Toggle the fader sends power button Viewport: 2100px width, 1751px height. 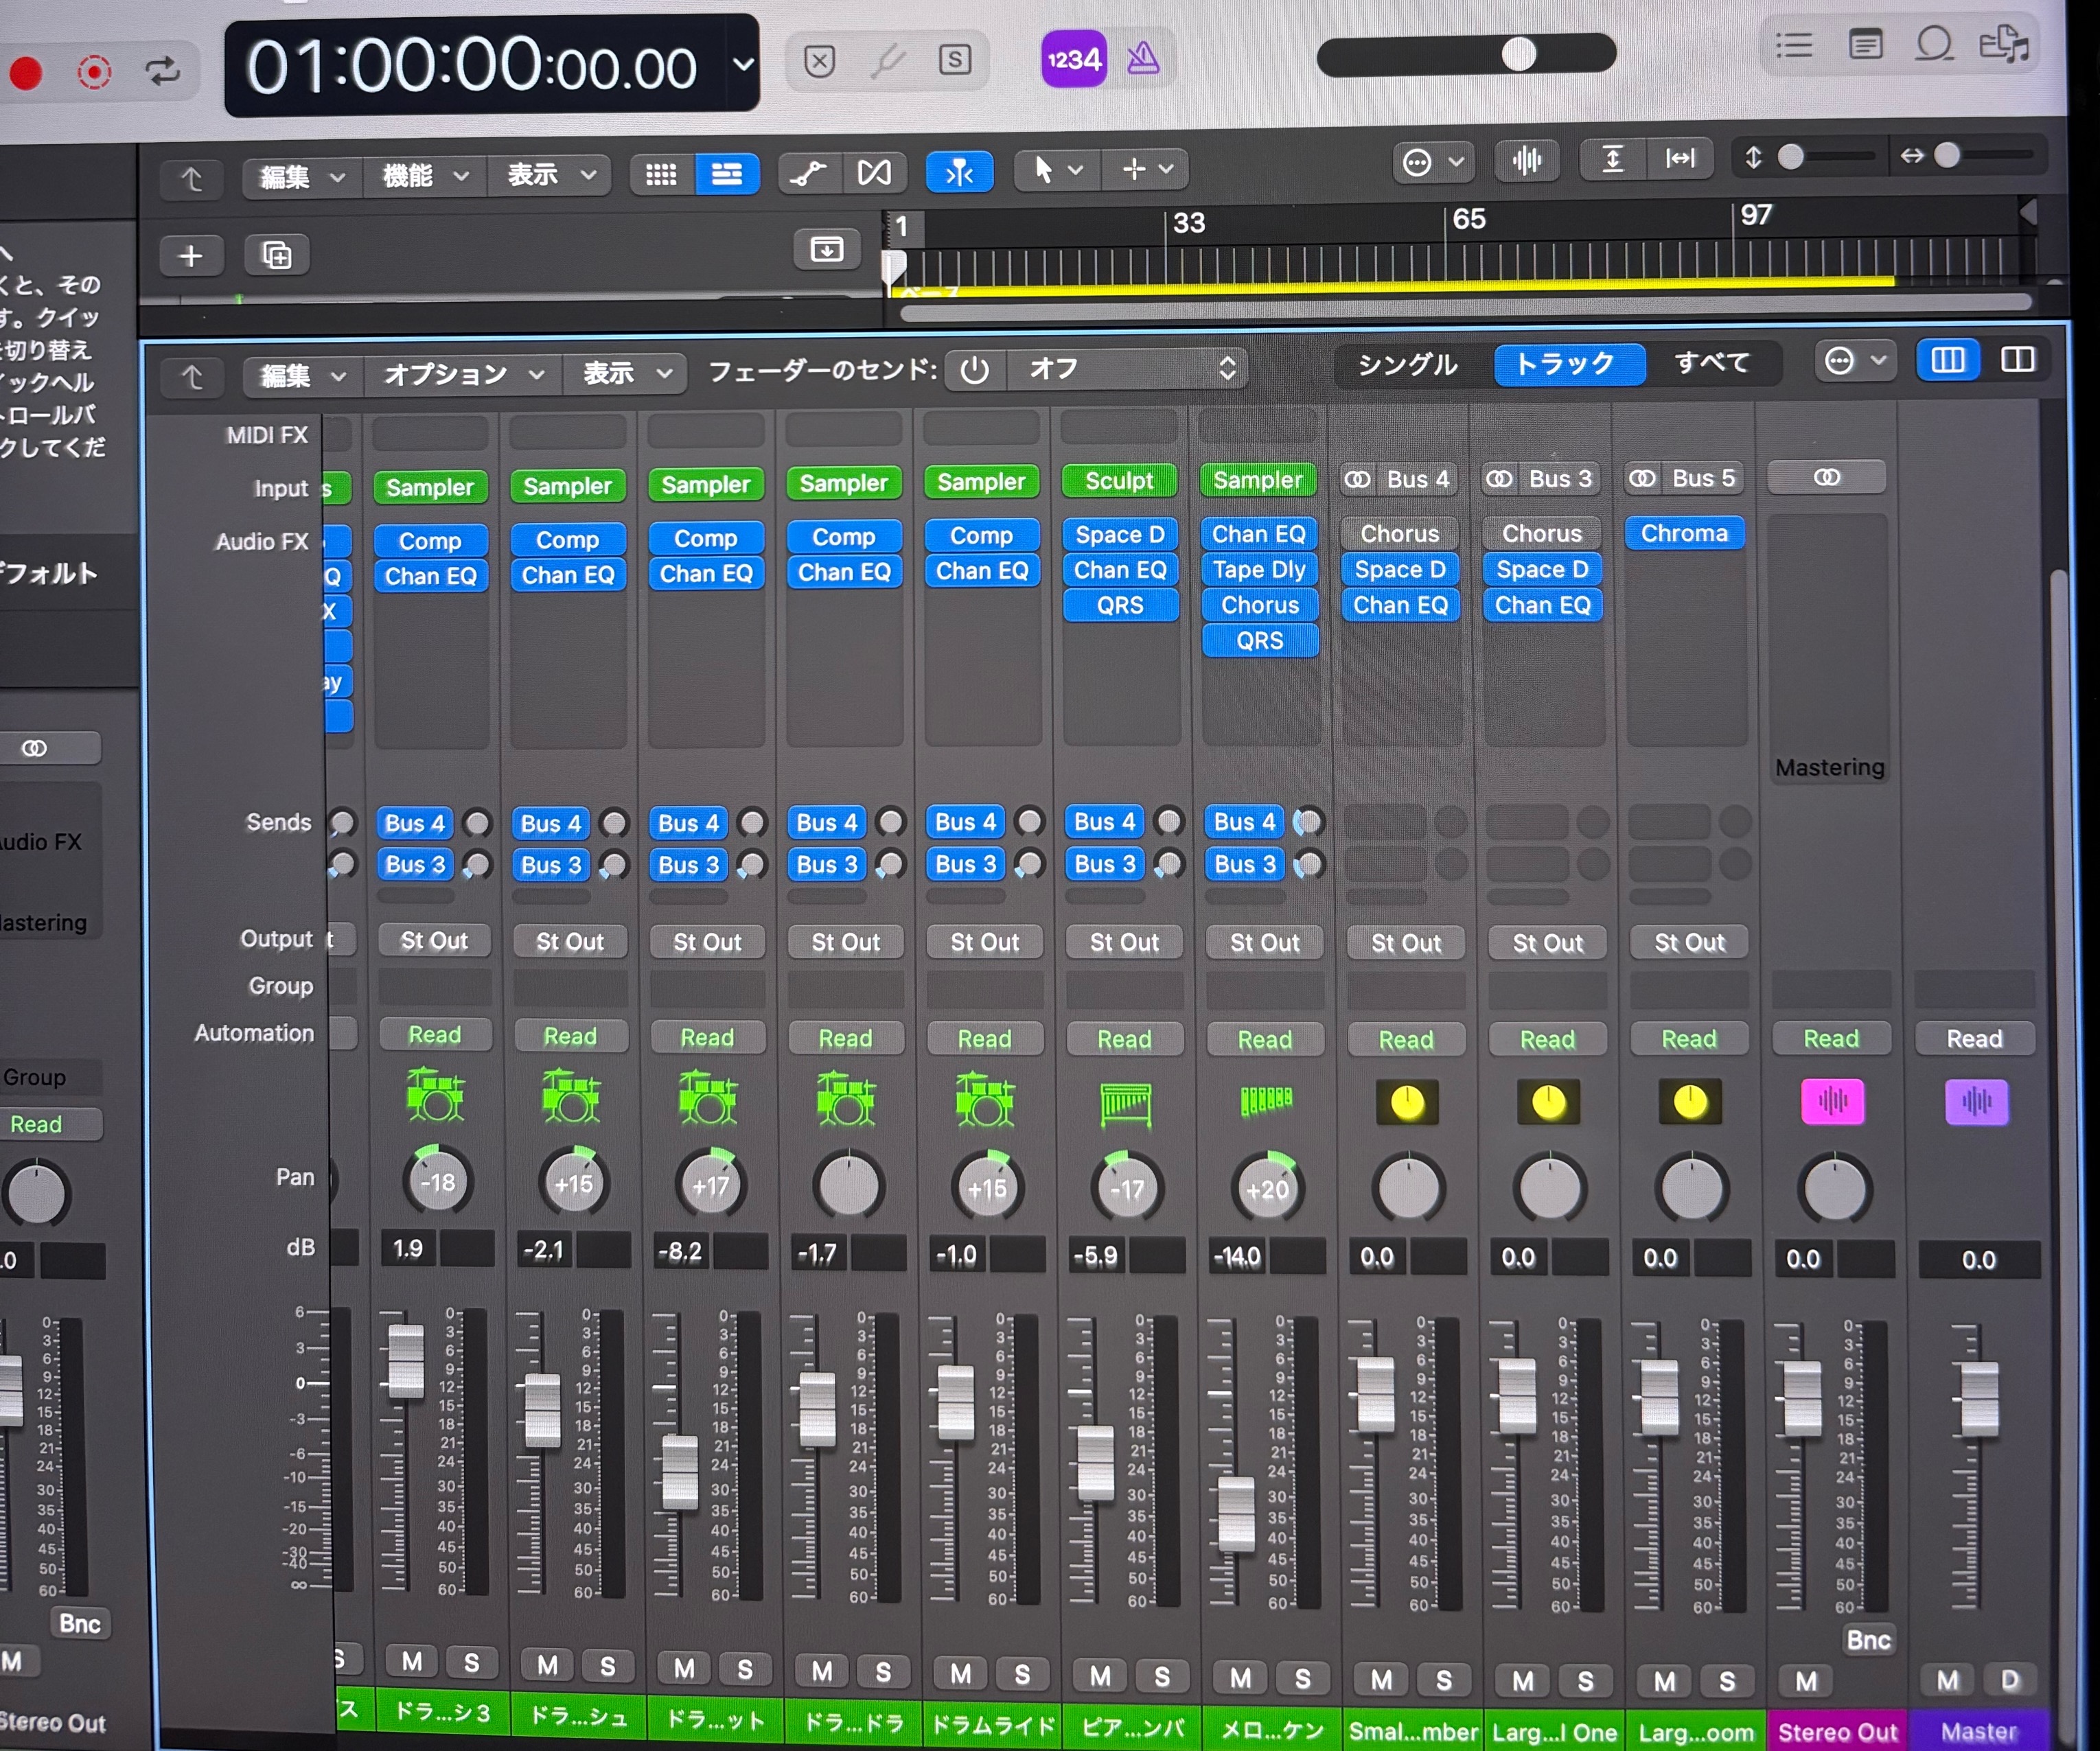(974, 370)
